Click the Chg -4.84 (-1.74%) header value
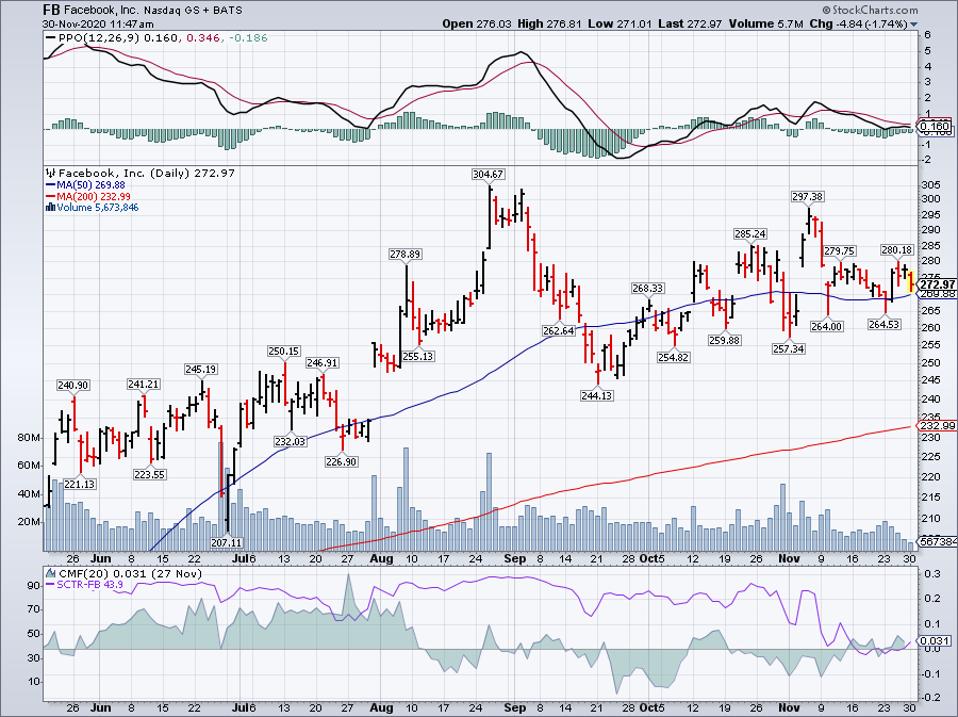This screenshot has height=717, width=958. pyautogui.click(x=859, y=24)
